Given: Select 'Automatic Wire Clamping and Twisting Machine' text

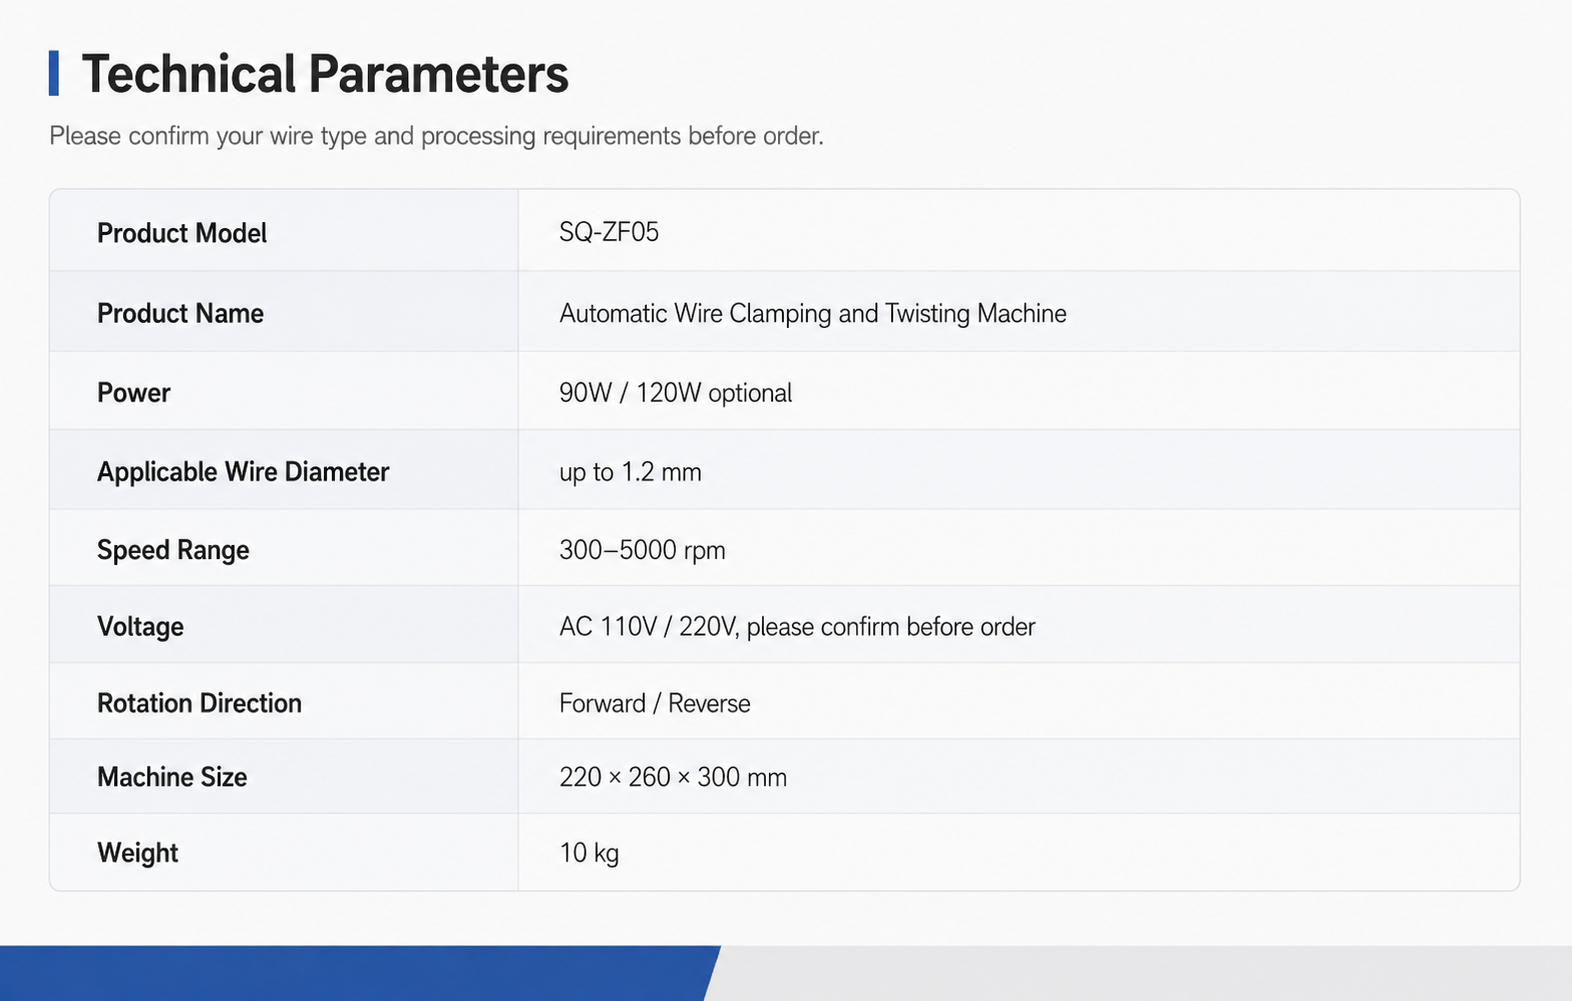Looking at the screenshot, I should click(813, 314).
